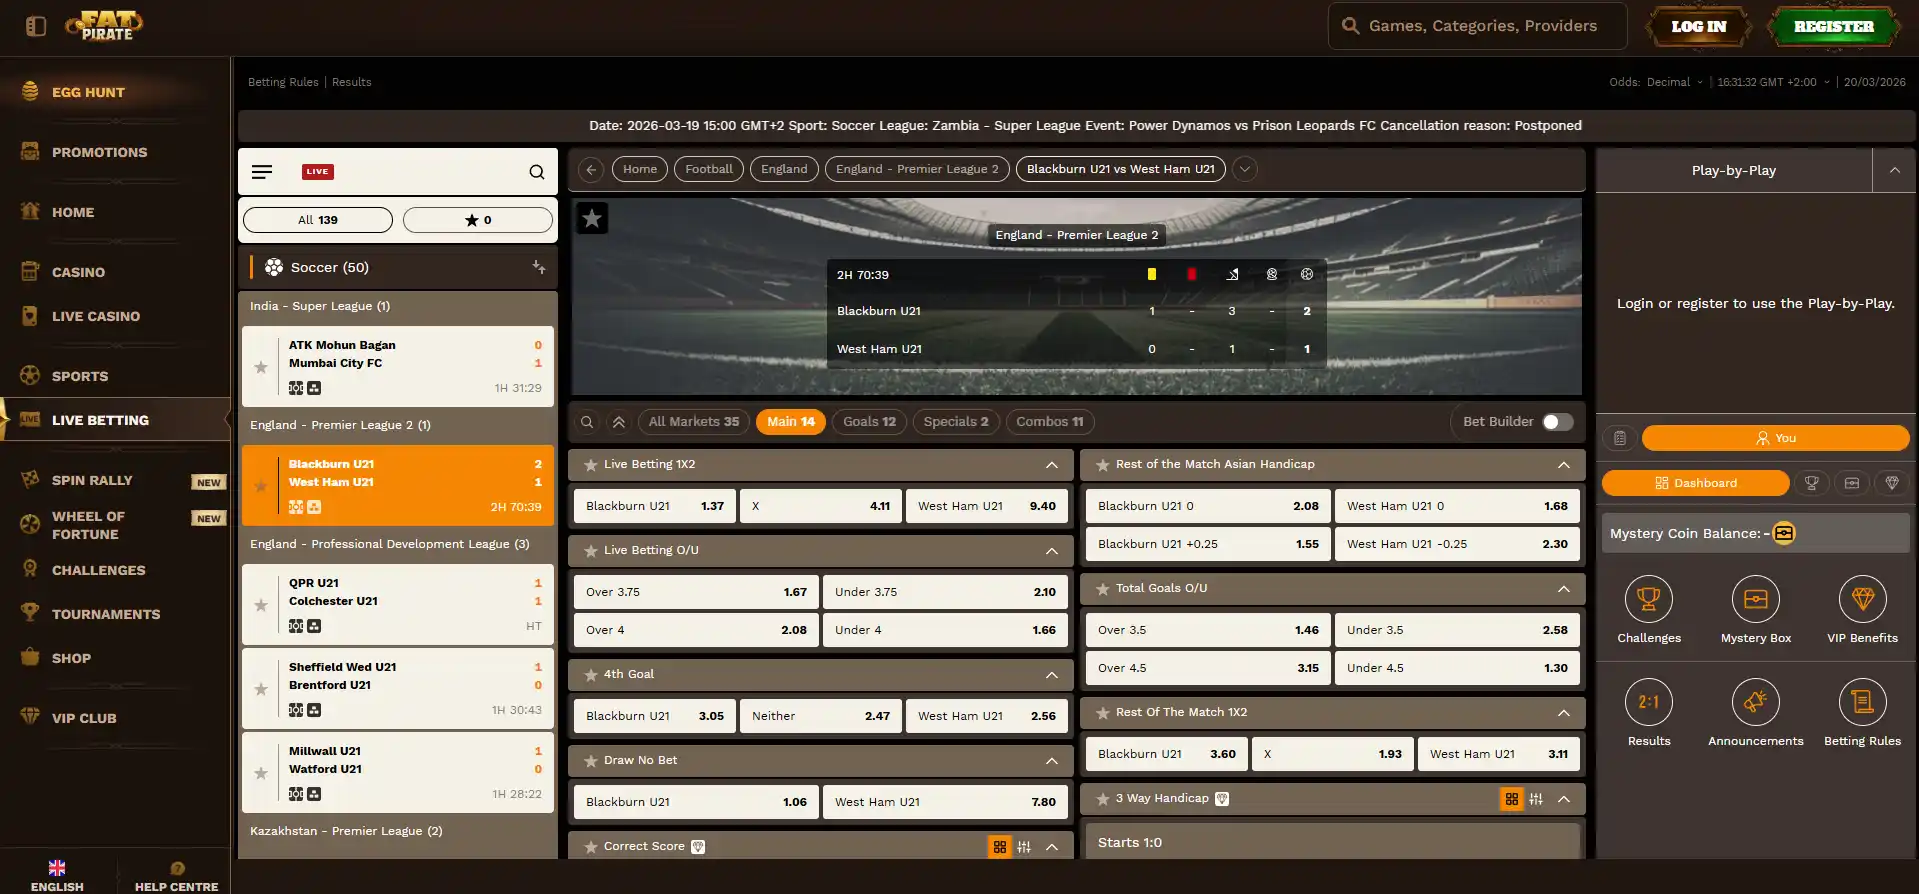This screenshot has width=1919, height=894.
Task: Collapse the Live Betting O/U market
Action: point(1052,551)
